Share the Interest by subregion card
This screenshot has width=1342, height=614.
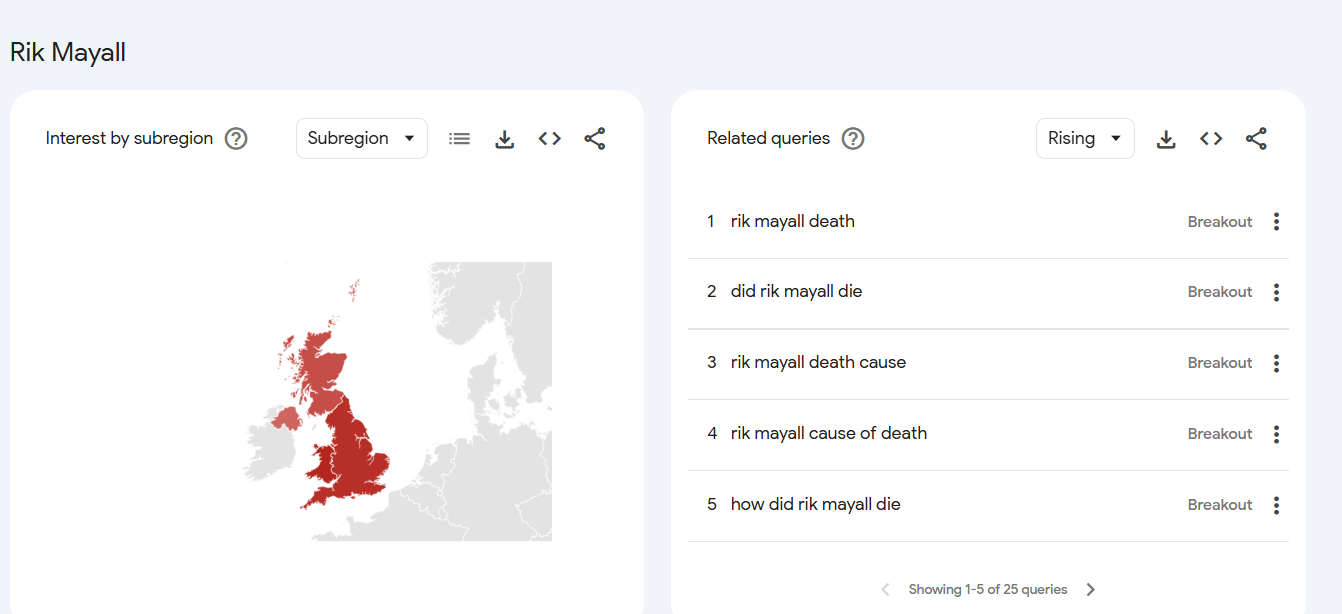[x=595, y=139]
